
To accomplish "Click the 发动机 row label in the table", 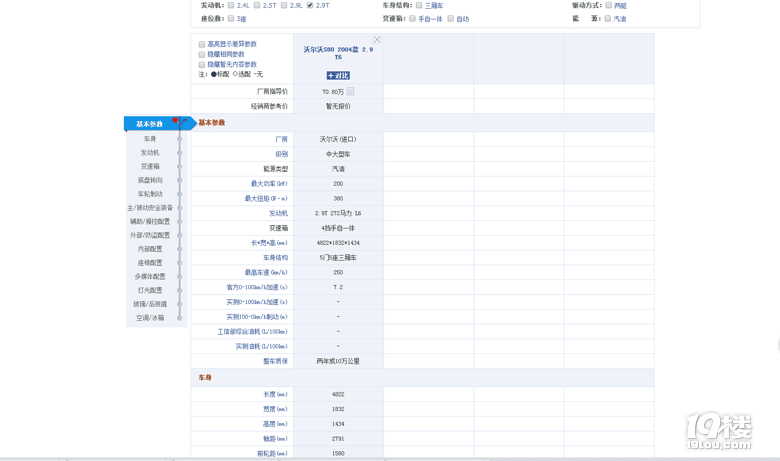I will coord(279,213).
